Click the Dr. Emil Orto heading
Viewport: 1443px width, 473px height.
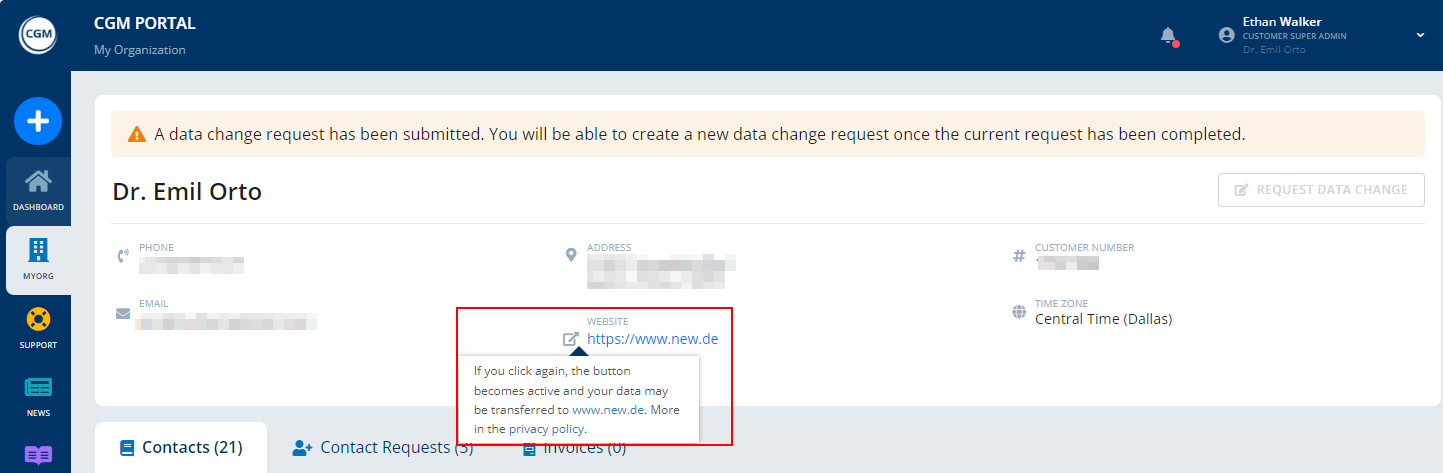pos(187,191)
